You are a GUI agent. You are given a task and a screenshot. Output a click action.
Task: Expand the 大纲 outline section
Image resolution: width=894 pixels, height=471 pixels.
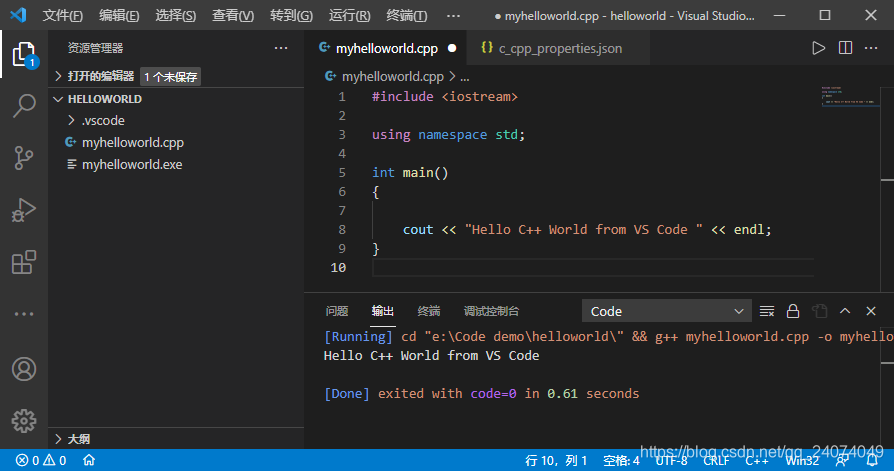[178, 438]
